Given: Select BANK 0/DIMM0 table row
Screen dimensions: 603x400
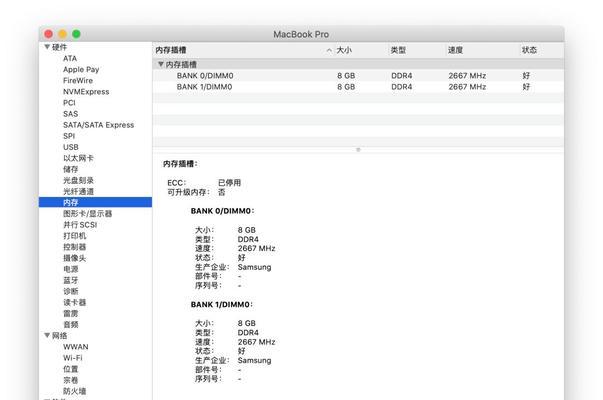Looking at the screenshot, I should tap(358, 76).
